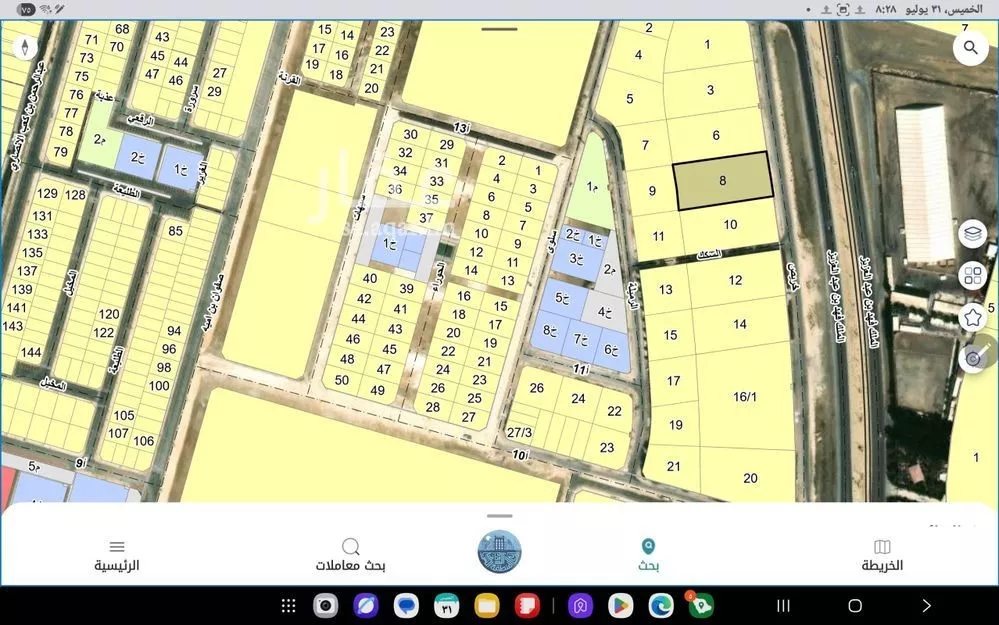Reset map orientation with the compass button
The height and width of the screenshot is (625, 999).
coord(23,47)
